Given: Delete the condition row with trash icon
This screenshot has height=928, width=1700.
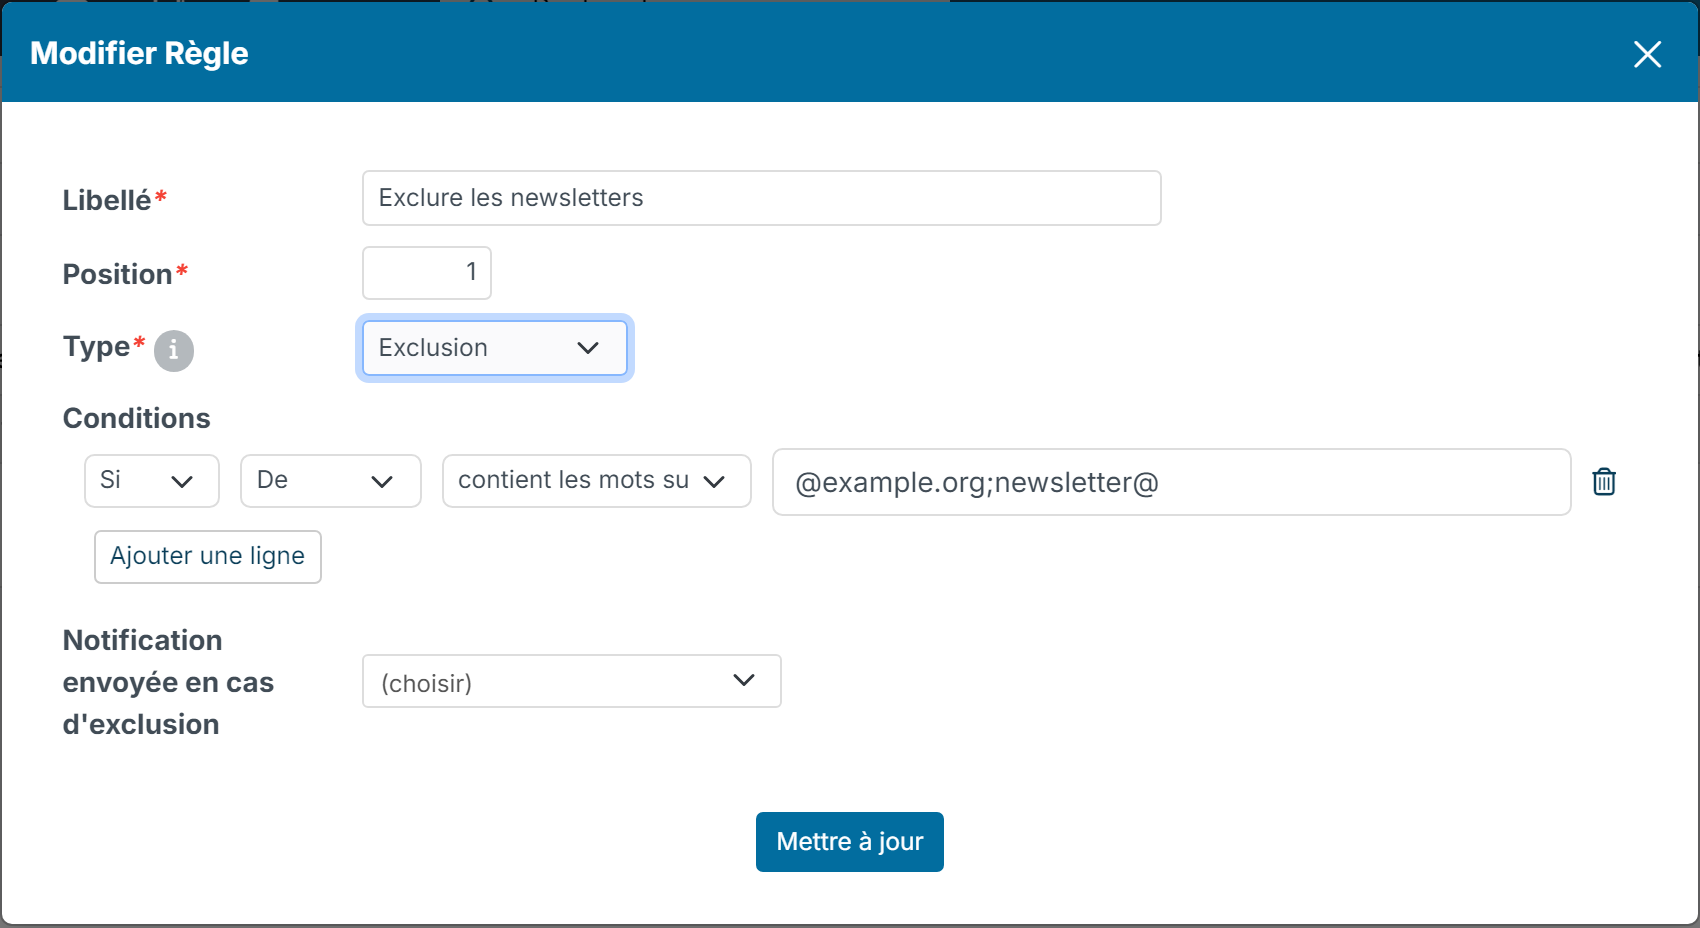Looking at the screenshot, I should 1604,482.
